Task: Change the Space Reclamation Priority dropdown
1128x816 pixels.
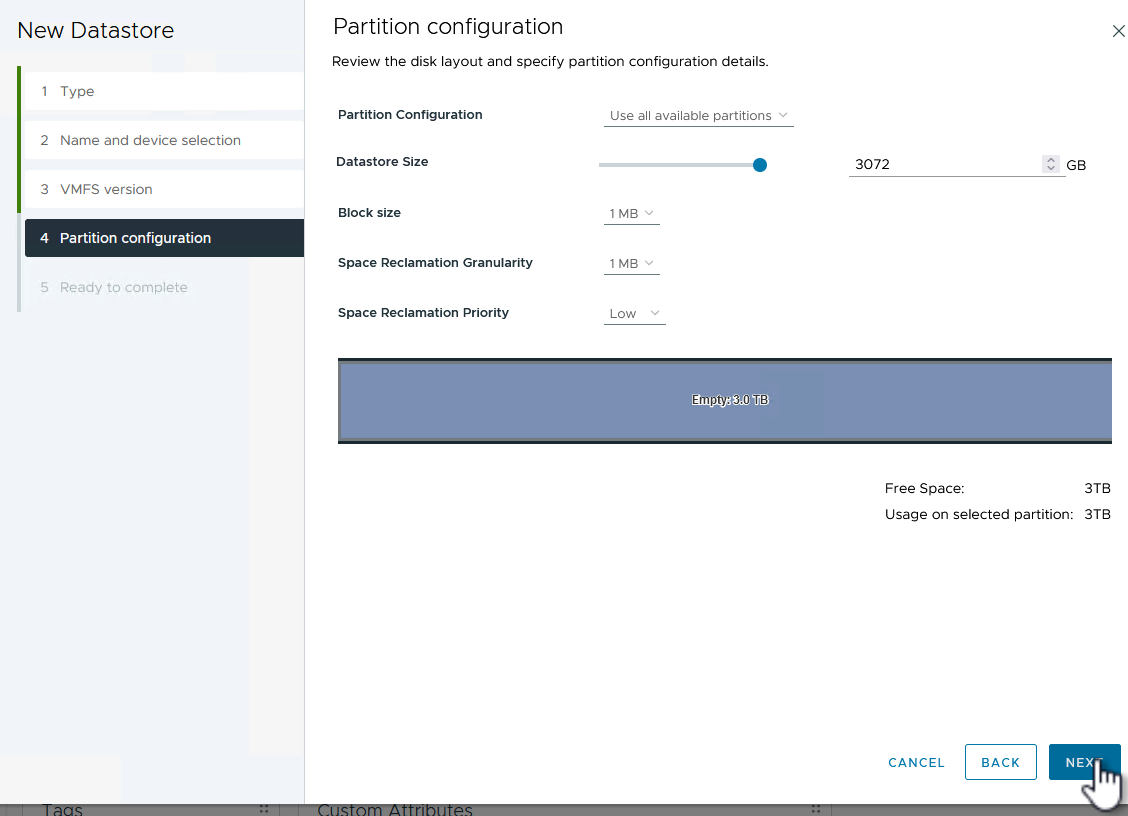Action: click(x=634, y=313)
